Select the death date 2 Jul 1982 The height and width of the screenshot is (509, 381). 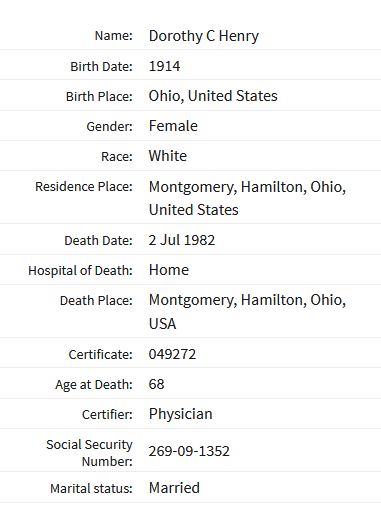click(x=182, y=240)
